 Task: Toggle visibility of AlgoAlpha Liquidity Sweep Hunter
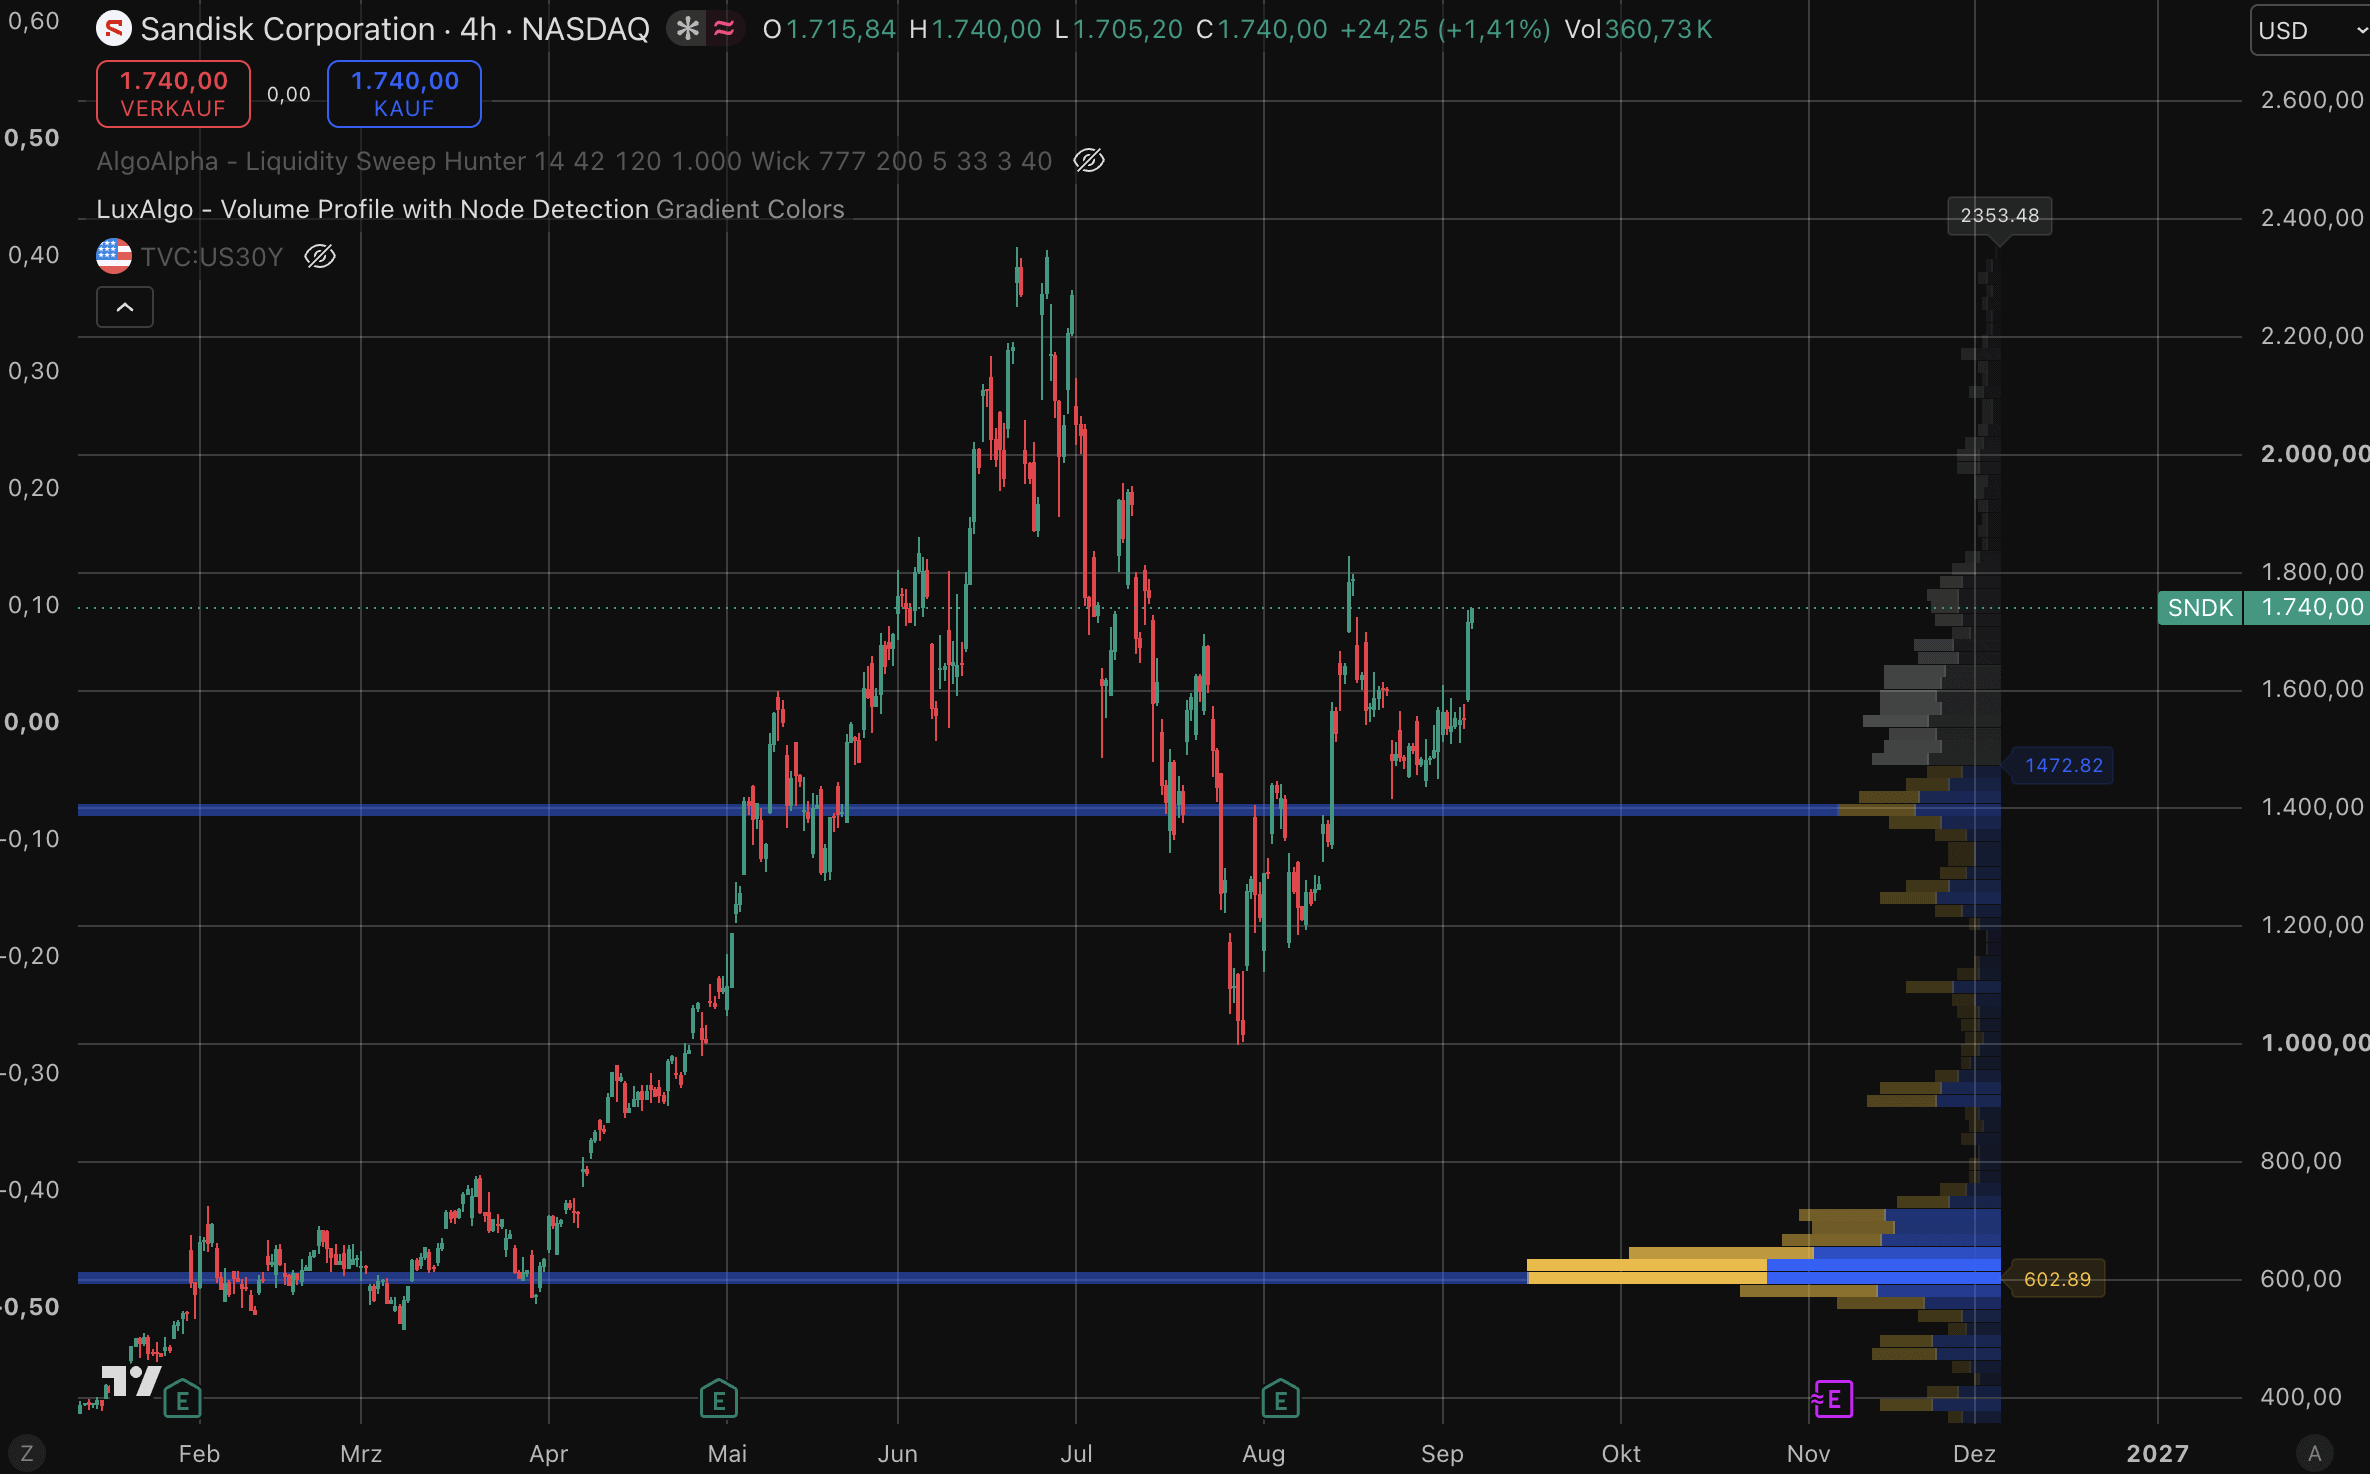click(1089, 160)
